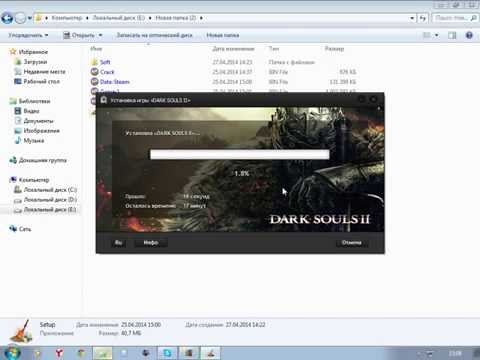Select the Data-Steam file

[x=115, y=82]
